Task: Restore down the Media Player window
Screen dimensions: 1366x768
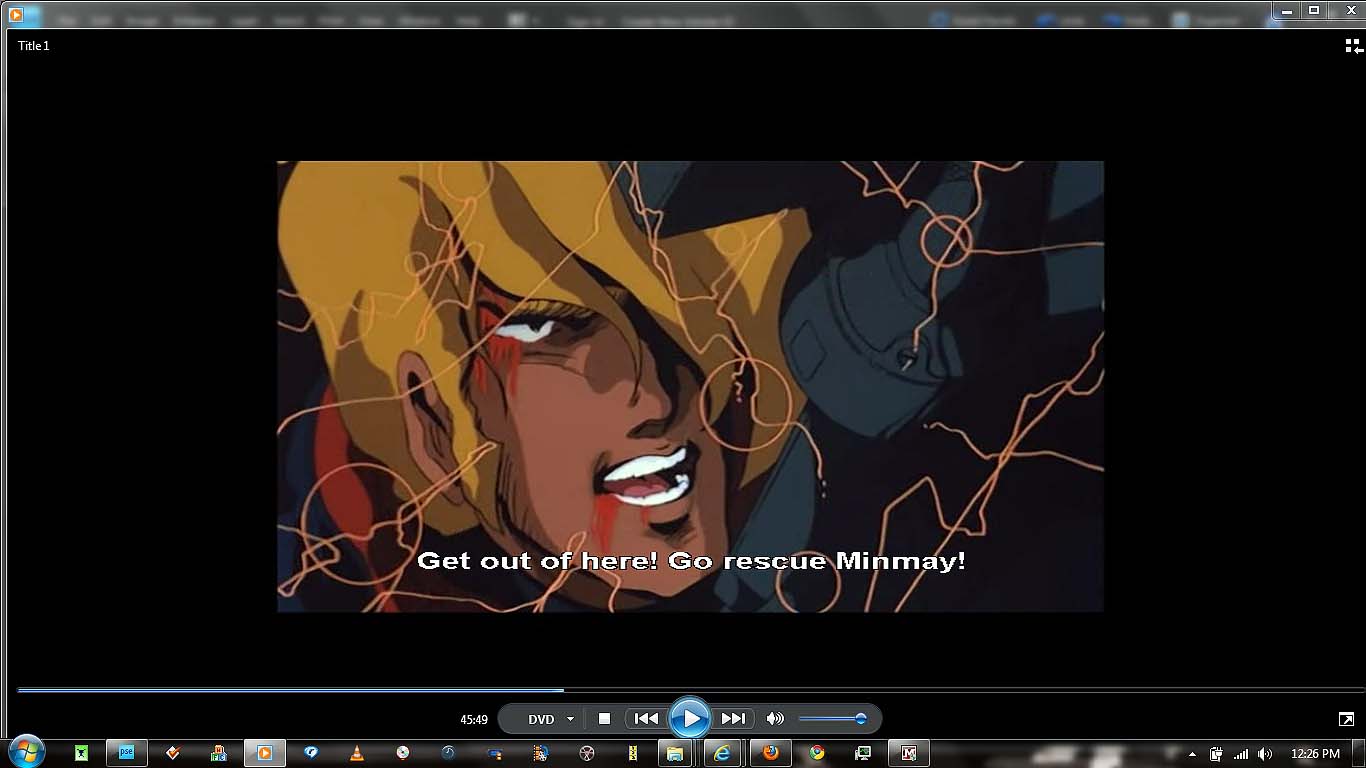Action: [1314, 10]
